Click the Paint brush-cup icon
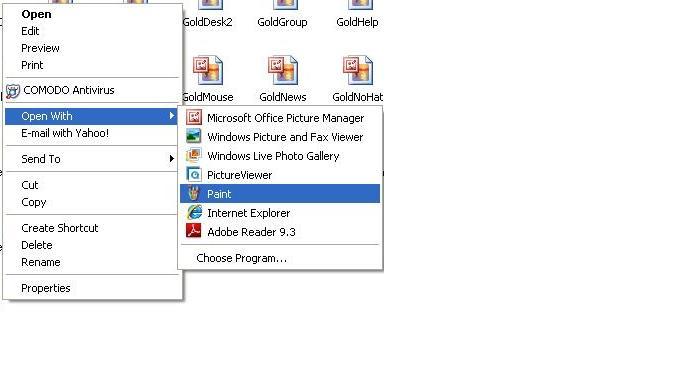The width and height of the screenshot is (683, 384). pyautogui.click(x=194, y=193)
